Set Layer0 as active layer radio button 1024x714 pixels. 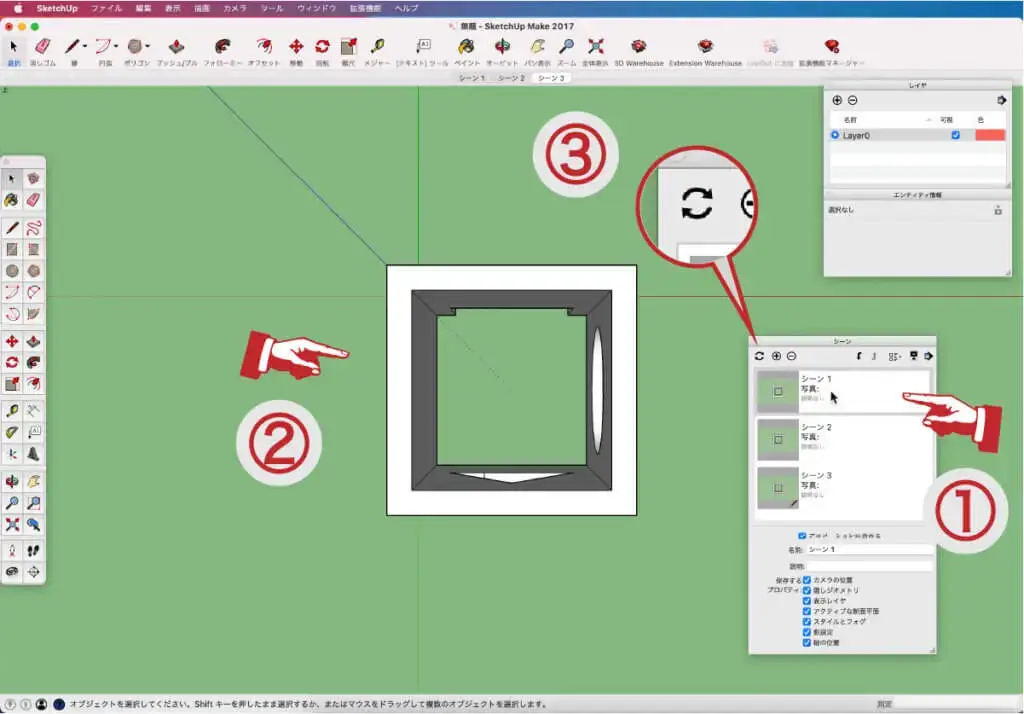(x=835, y=135)
